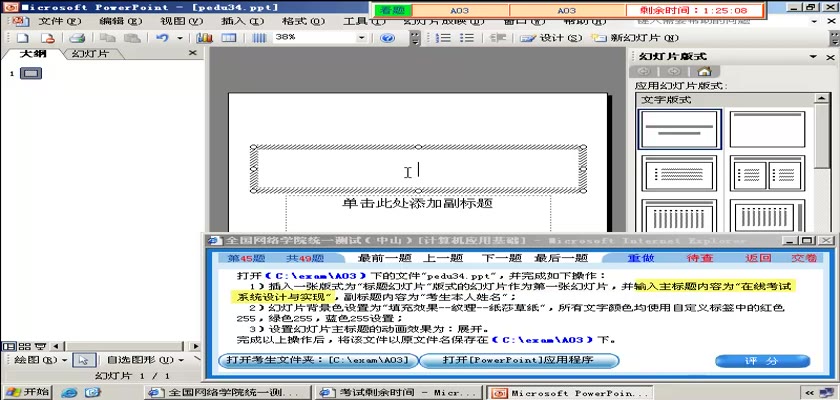The image size is (840, 400).
Task: Open the 视图 (View) menu
Action: point(182,21)
